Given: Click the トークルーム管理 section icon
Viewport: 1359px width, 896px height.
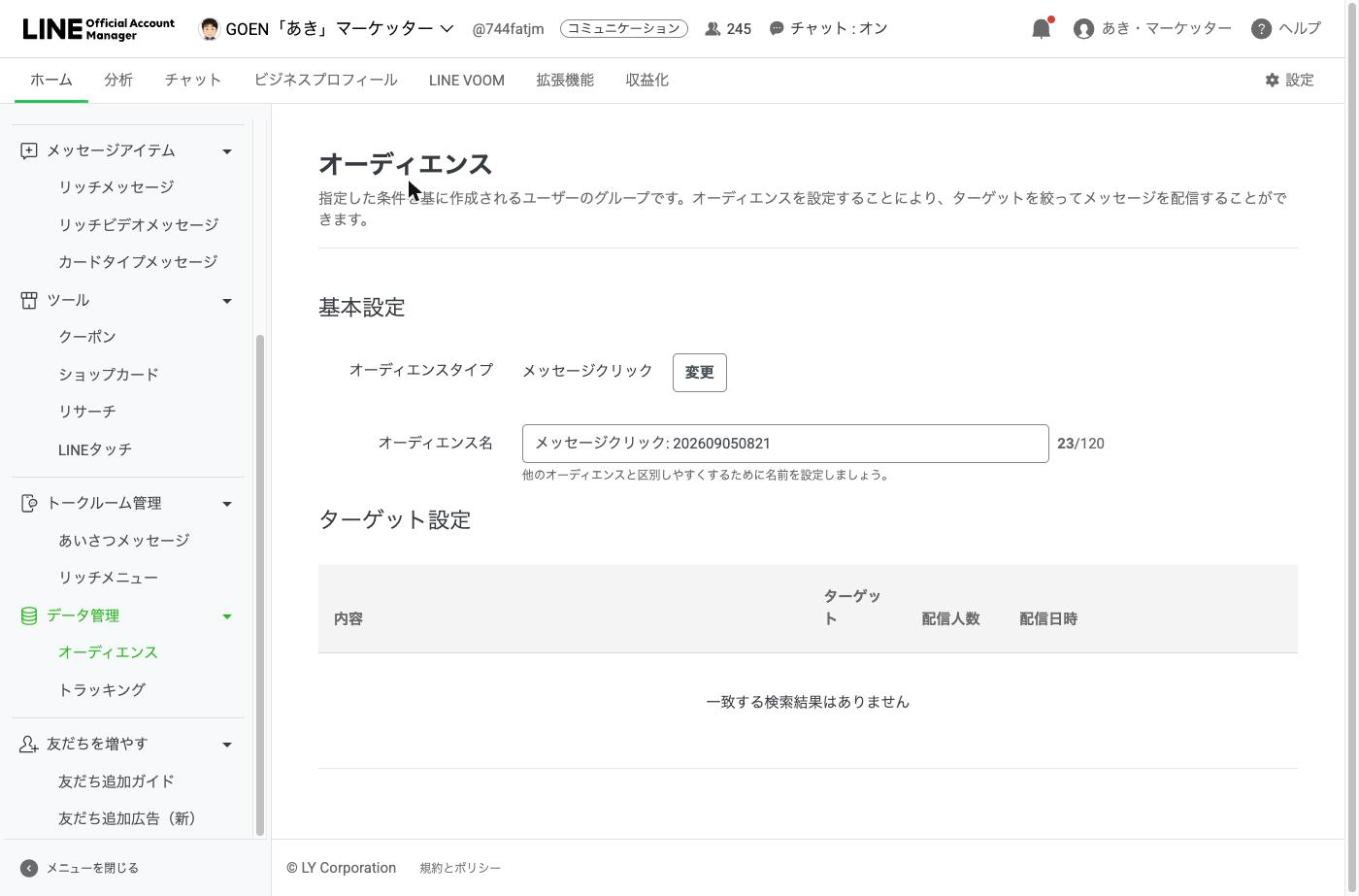Looking at the screenshot, I should coord(29,503).
